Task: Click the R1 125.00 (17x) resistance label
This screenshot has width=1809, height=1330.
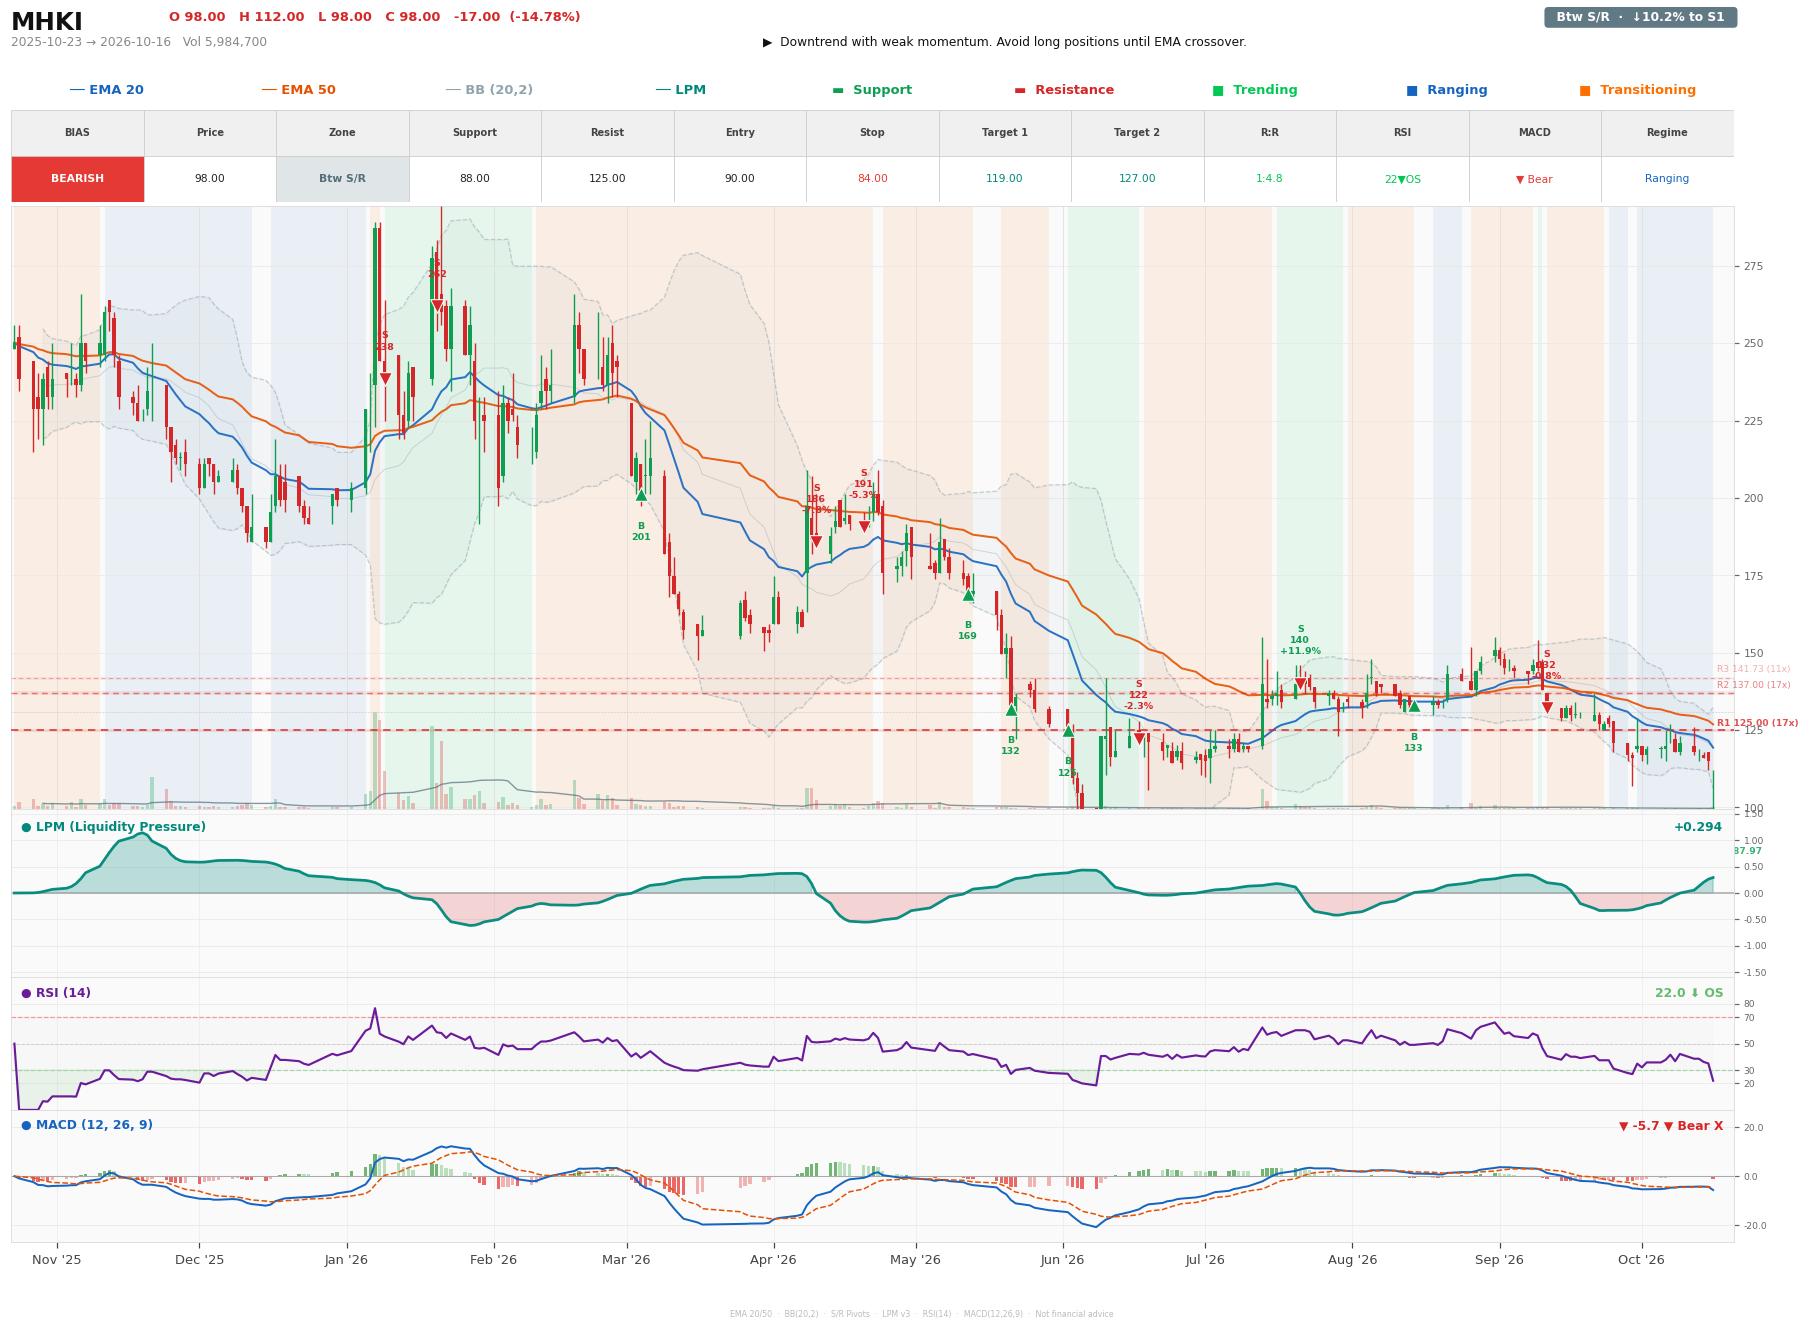Action: click(1757, 723)
